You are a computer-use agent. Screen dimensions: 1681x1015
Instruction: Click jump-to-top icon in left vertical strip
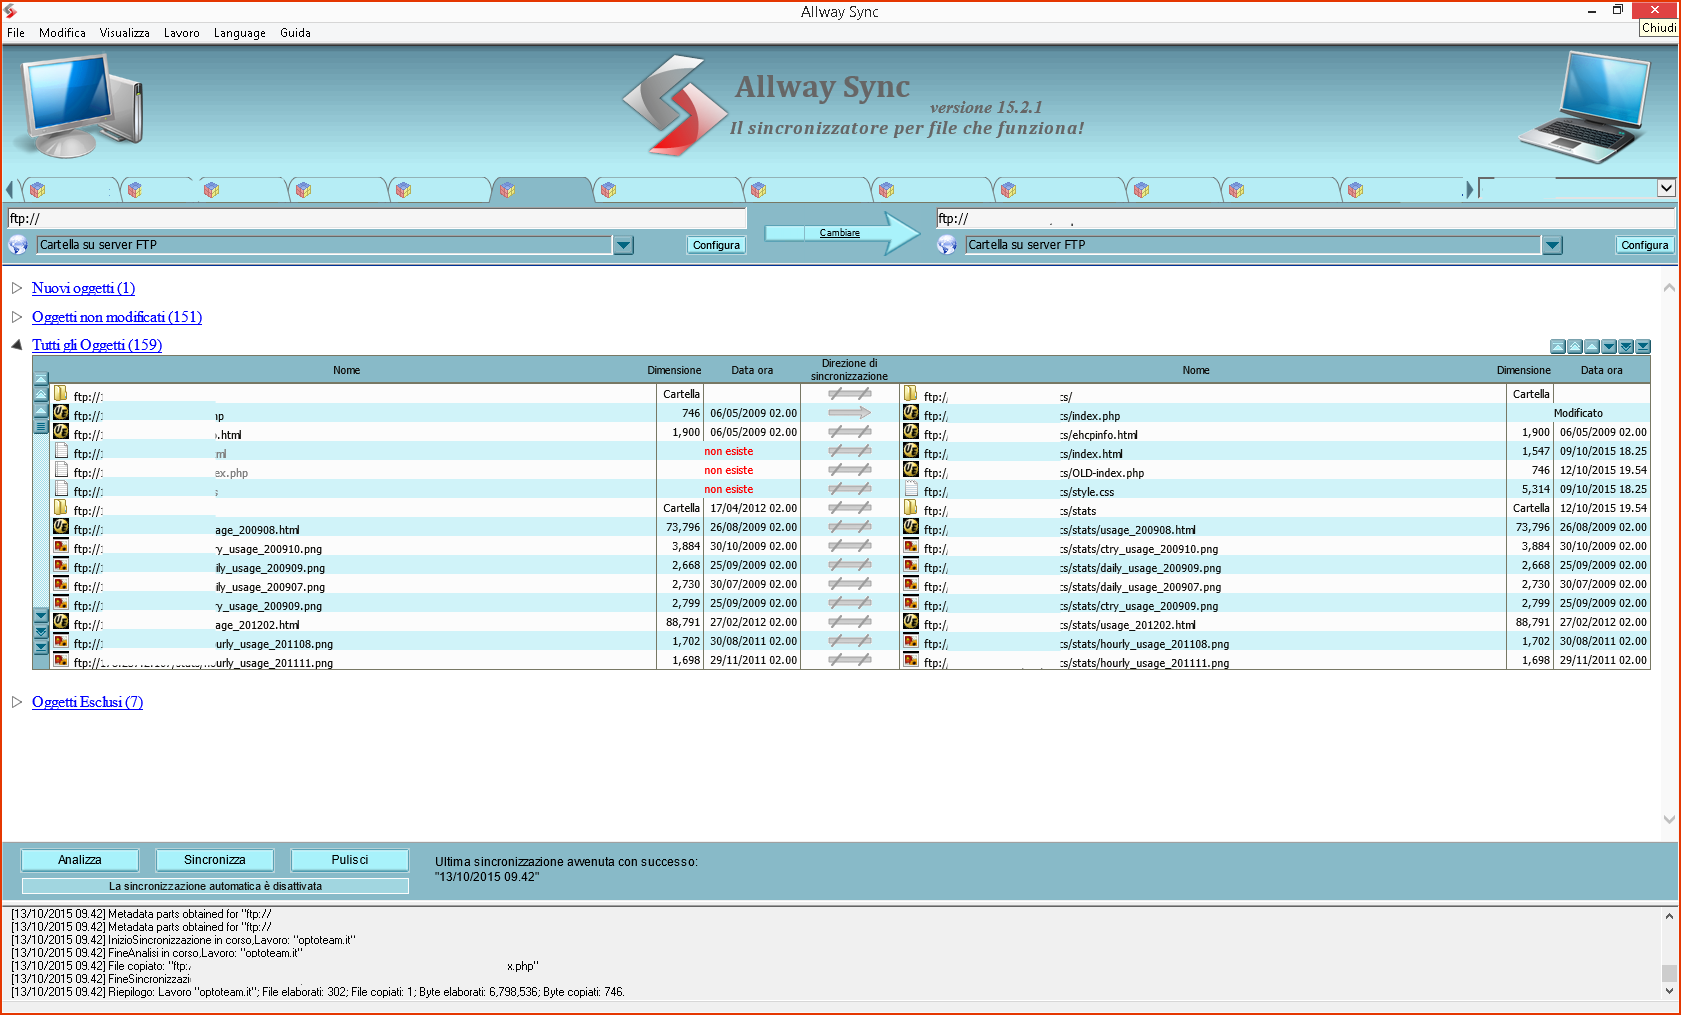click(x=41, y=379)
